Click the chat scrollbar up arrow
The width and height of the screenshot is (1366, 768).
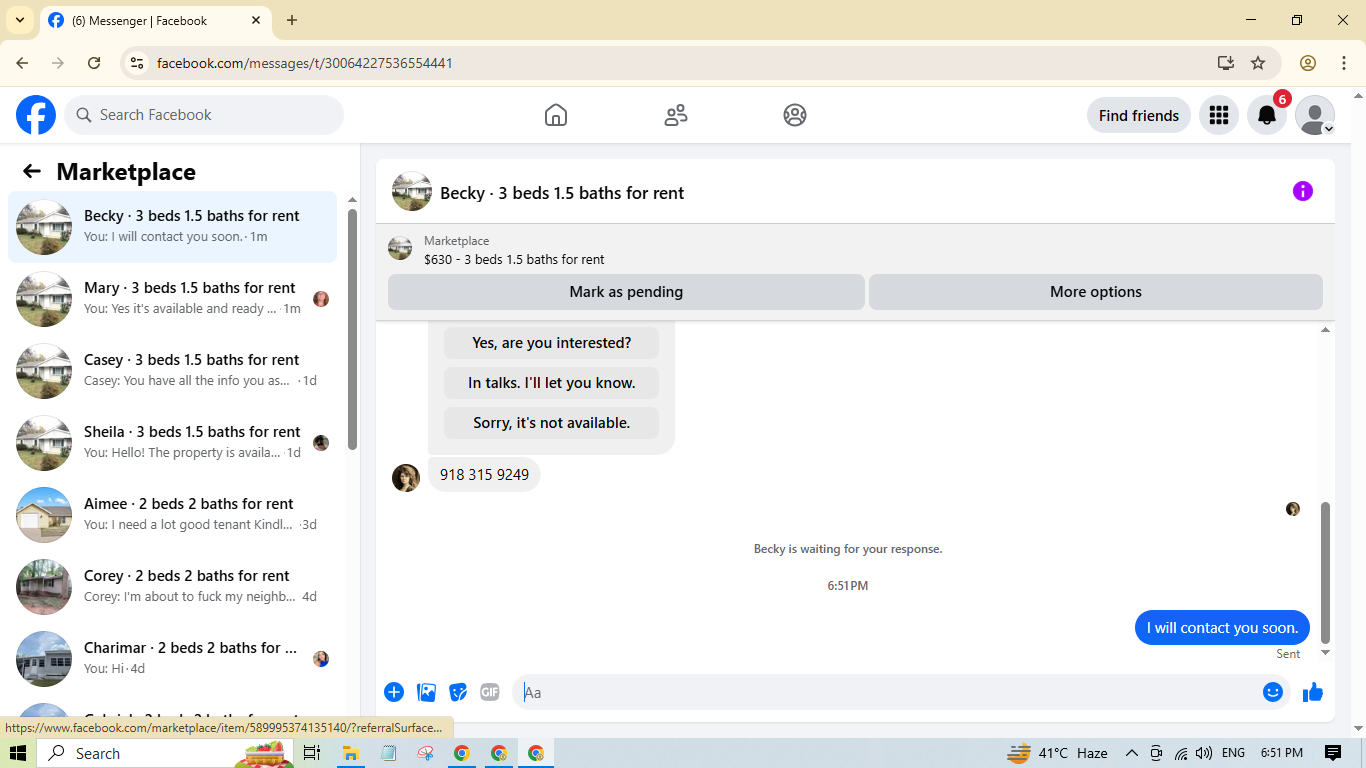pyautogui.click(x=1326, y=329)
